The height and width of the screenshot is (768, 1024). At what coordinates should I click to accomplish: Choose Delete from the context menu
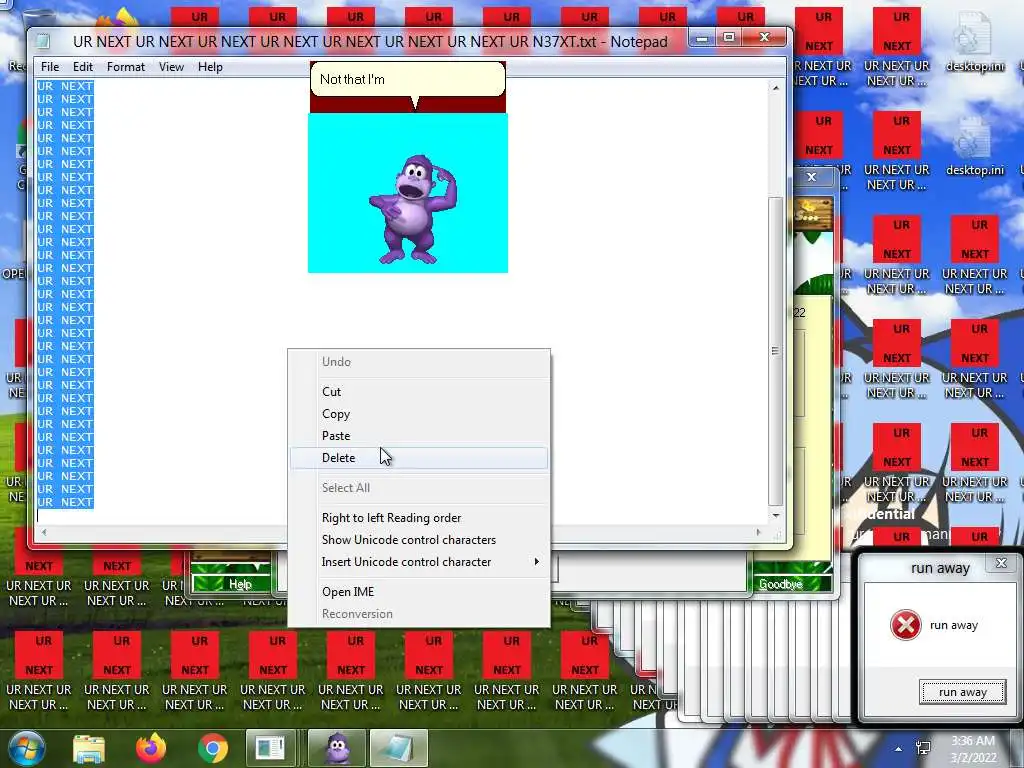[x=419, y=458]
